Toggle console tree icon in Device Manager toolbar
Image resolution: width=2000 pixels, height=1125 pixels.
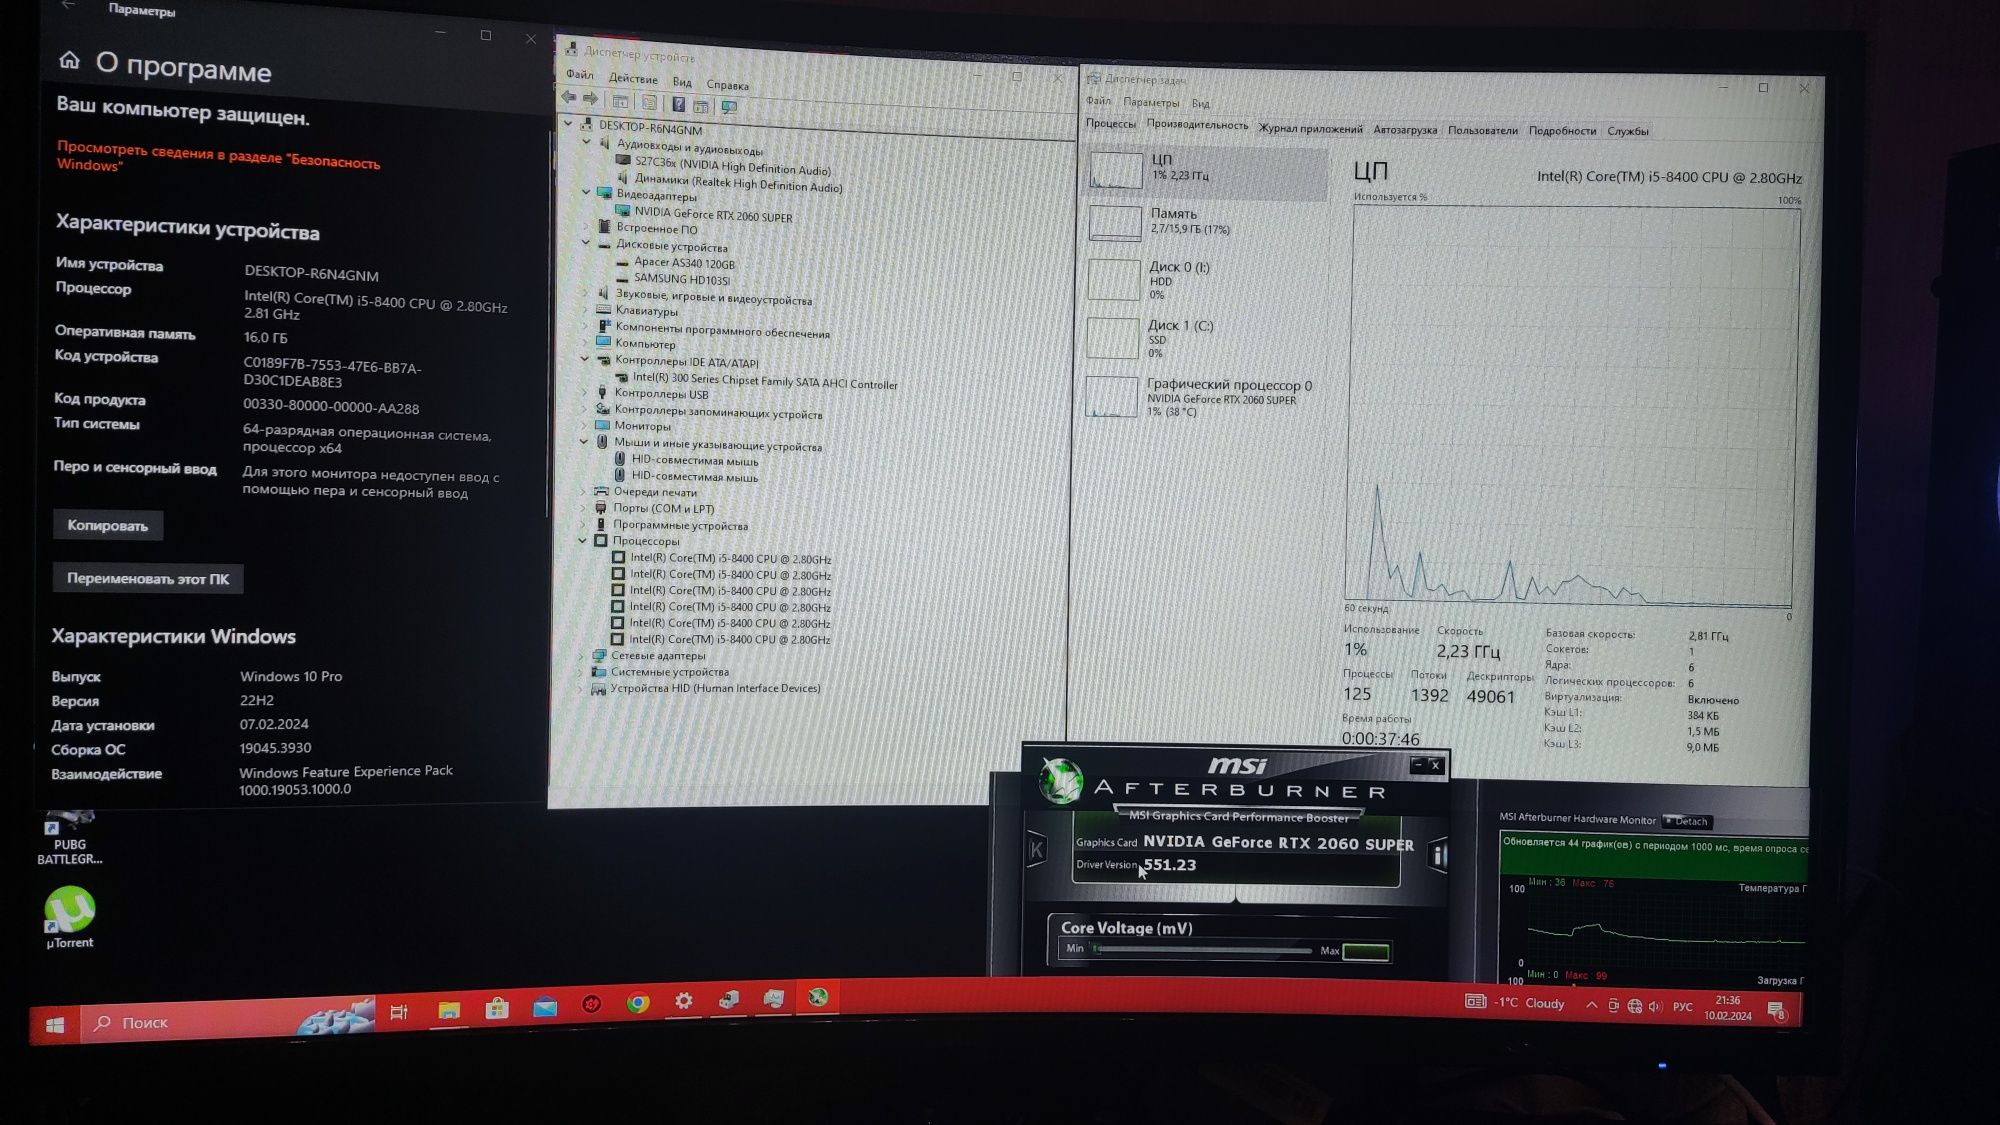pyautogui.click(x=620, y=101)
